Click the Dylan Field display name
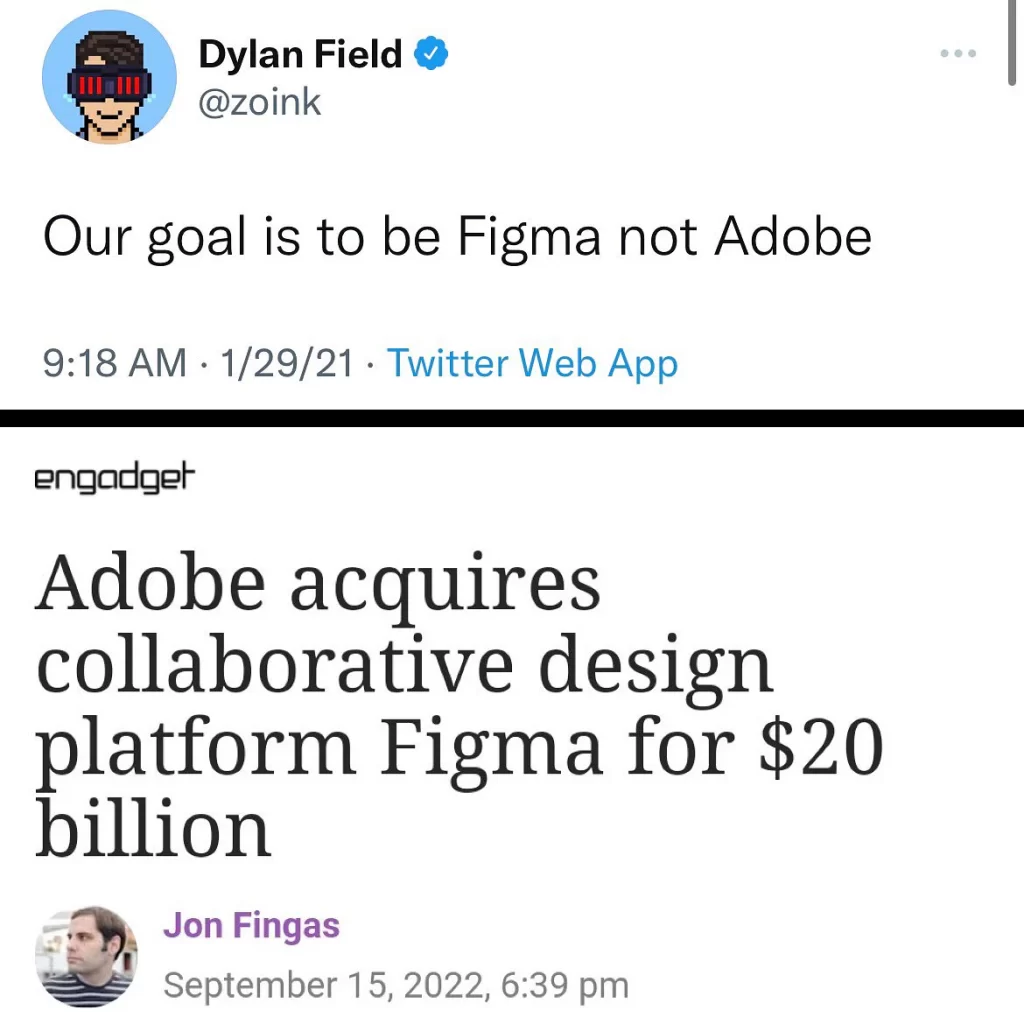Image resolution: width=1024 pixels, height=1024 pixels. [300, 55]
